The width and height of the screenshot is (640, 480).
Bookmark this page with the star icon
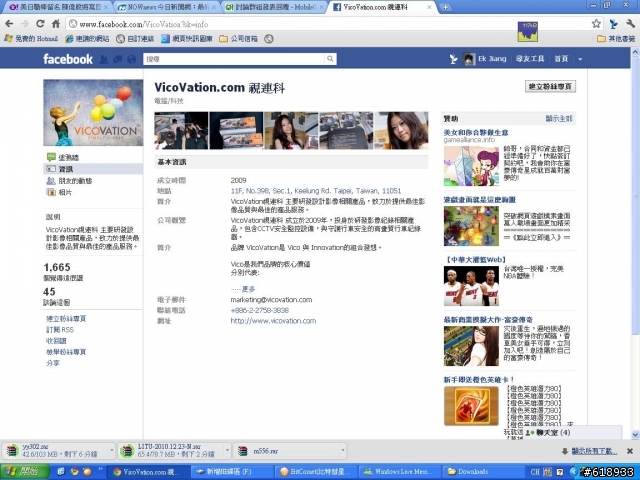[x=596, y=24]
